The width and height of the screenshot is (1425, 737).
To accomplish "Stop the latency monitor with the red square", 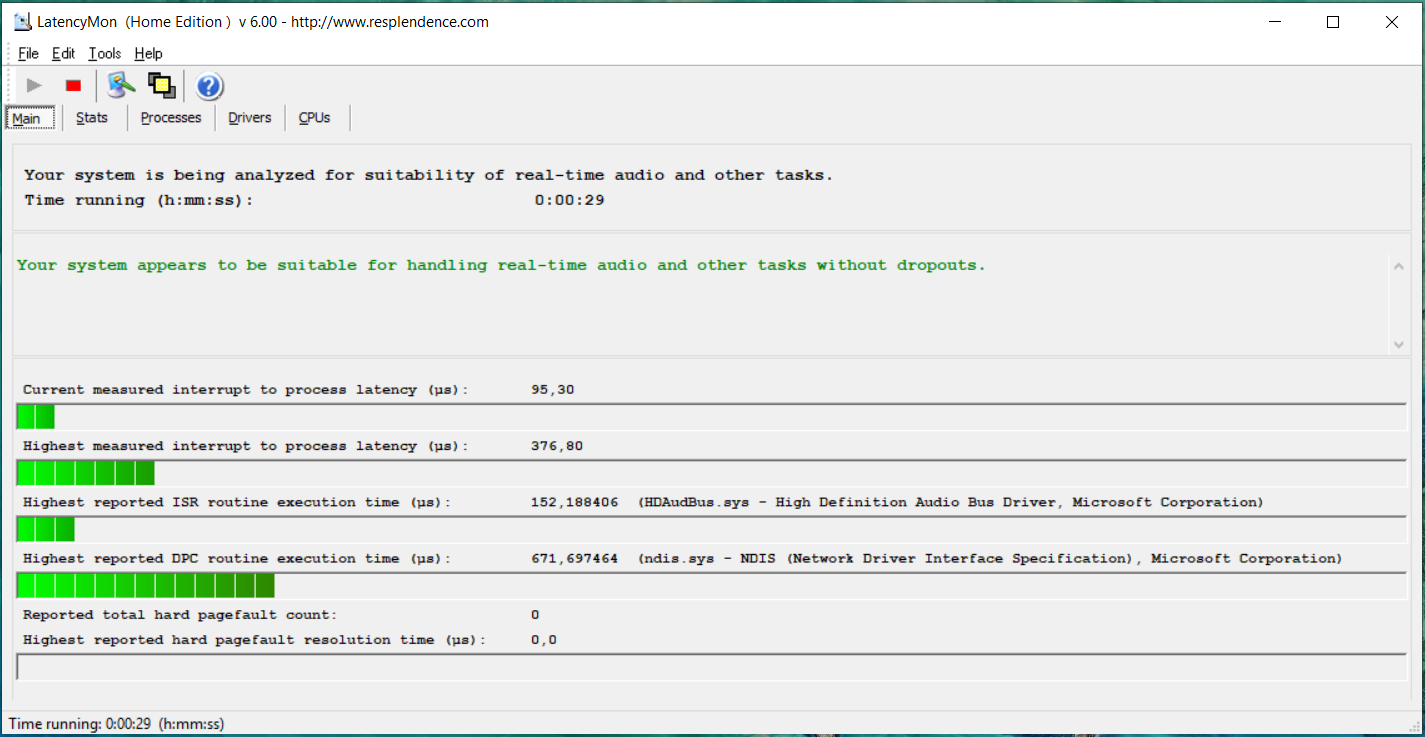I will (x=73, y=86).
